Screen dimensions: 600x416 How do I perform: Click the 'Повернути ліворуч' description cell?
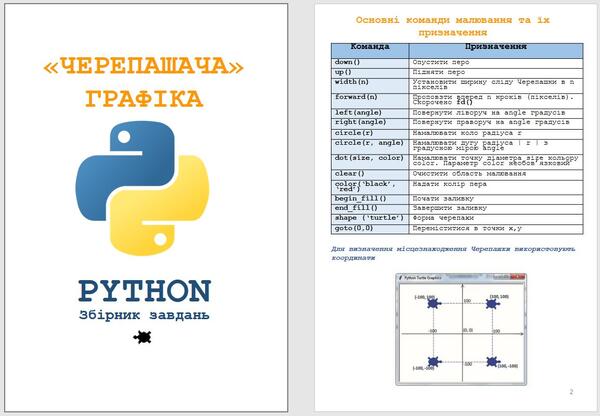[x=496, y=113]
